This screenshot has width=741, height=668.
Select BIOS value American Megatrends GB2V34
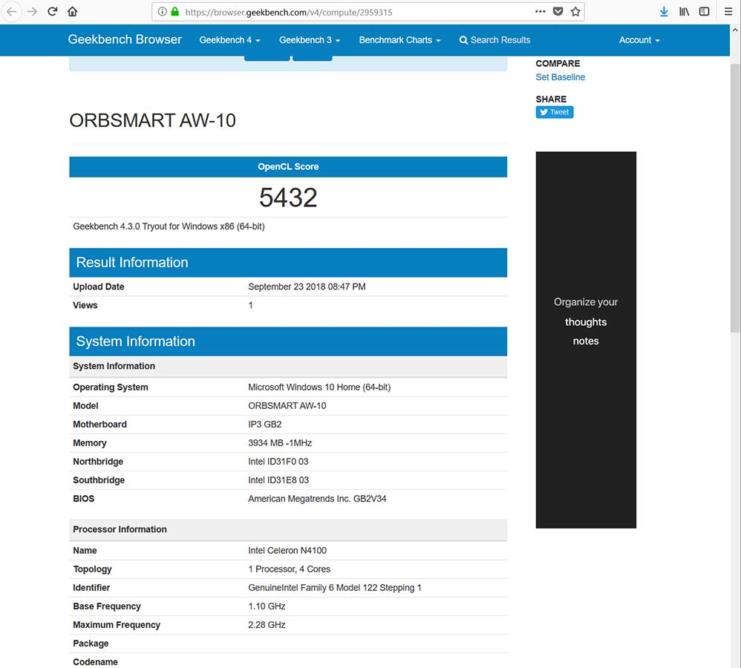pyautogui.click(x=317, y=498)
